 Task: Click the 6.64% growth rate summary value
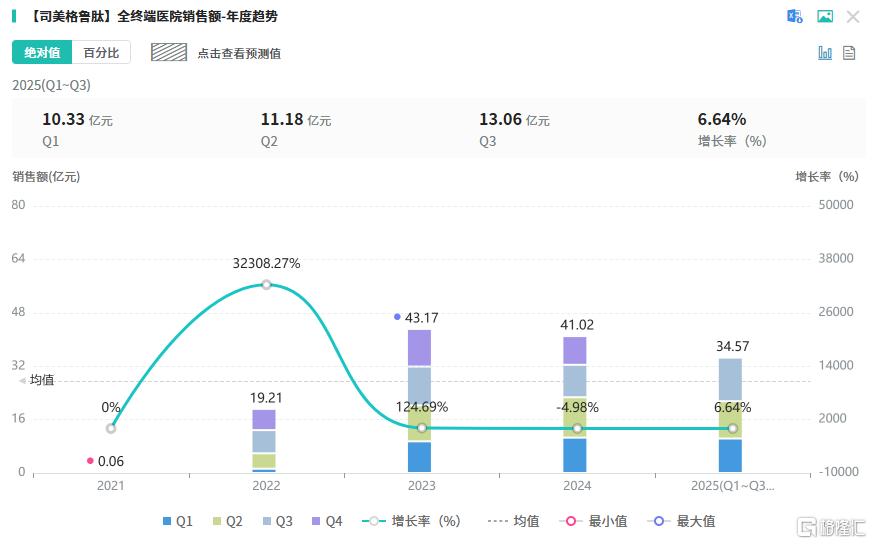(722, 120)
